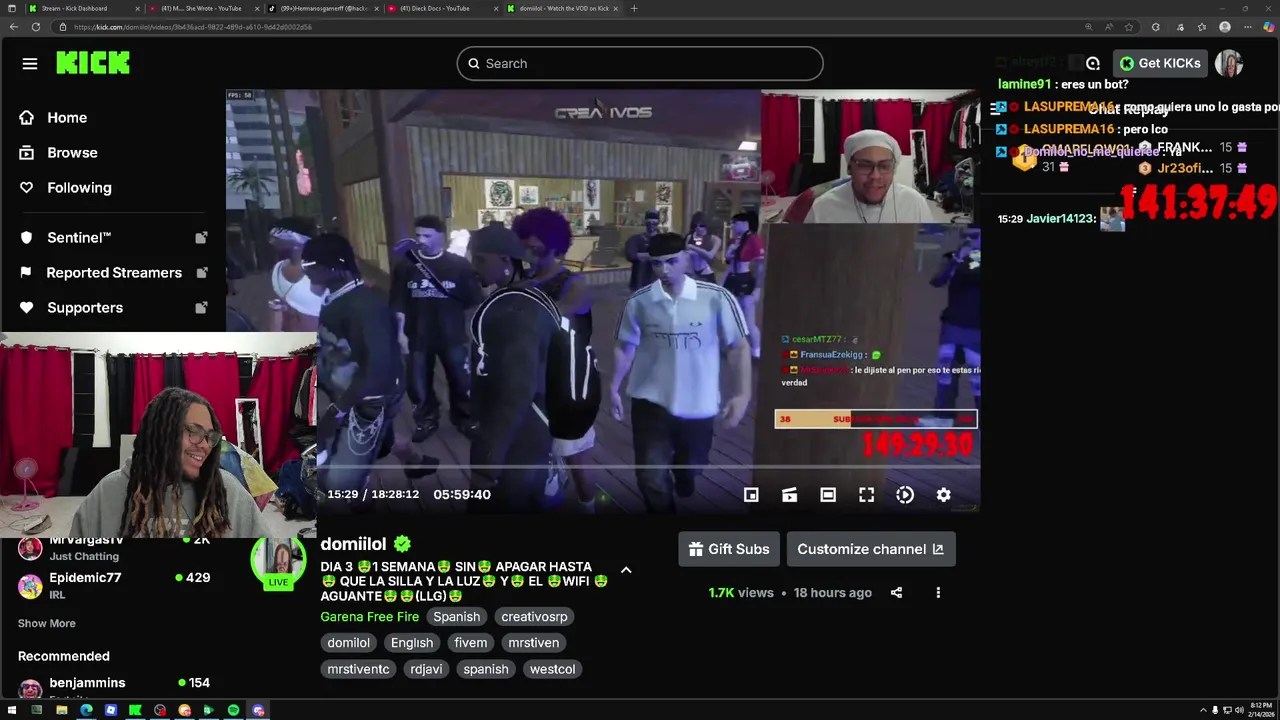Open the Mrvargastv Just Chatting channel
Viewport: 1280px width, 720px height.
click(x=113, y=547)
